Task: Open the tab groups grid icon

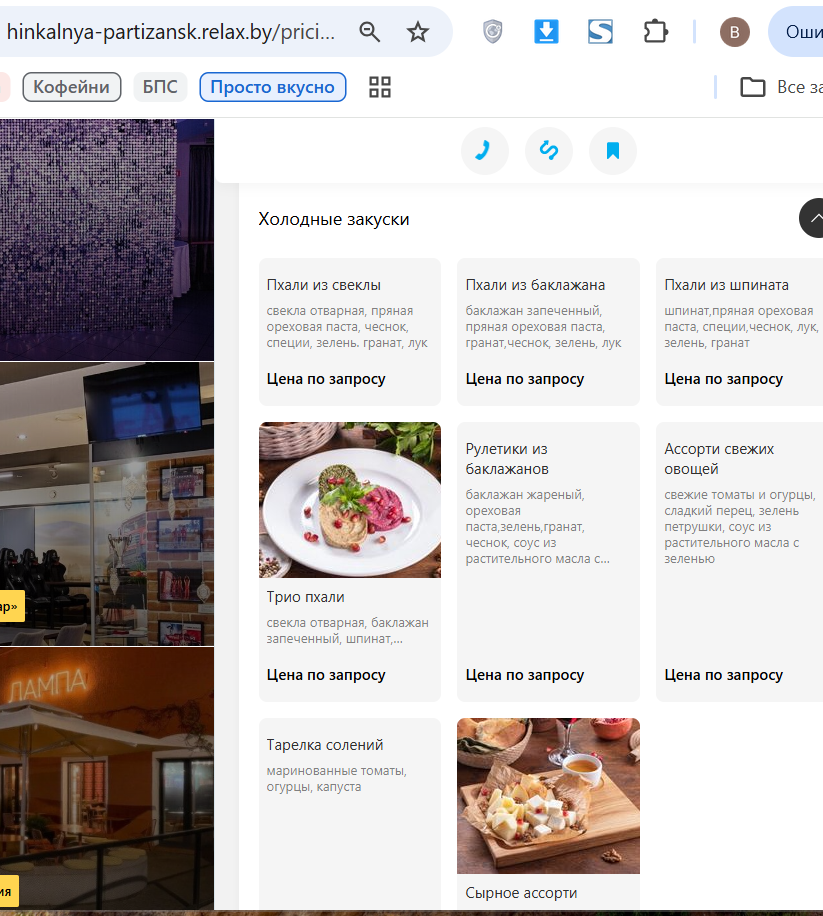Action: click(380, 87)
